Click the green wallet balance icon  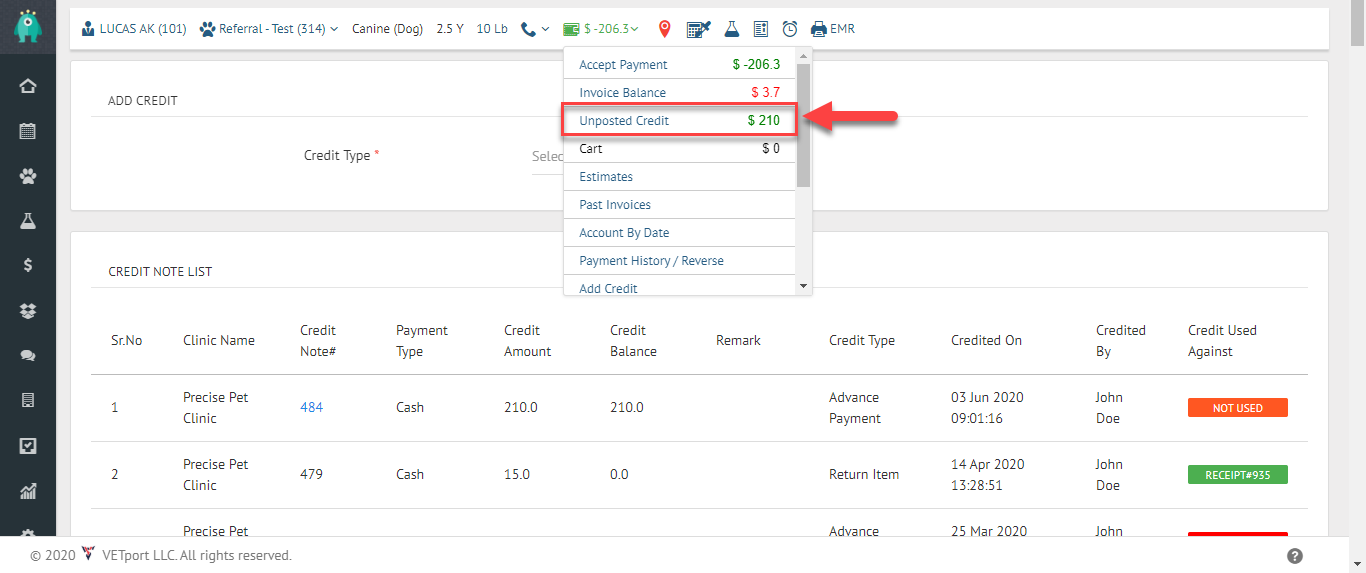tap(572, 29)
